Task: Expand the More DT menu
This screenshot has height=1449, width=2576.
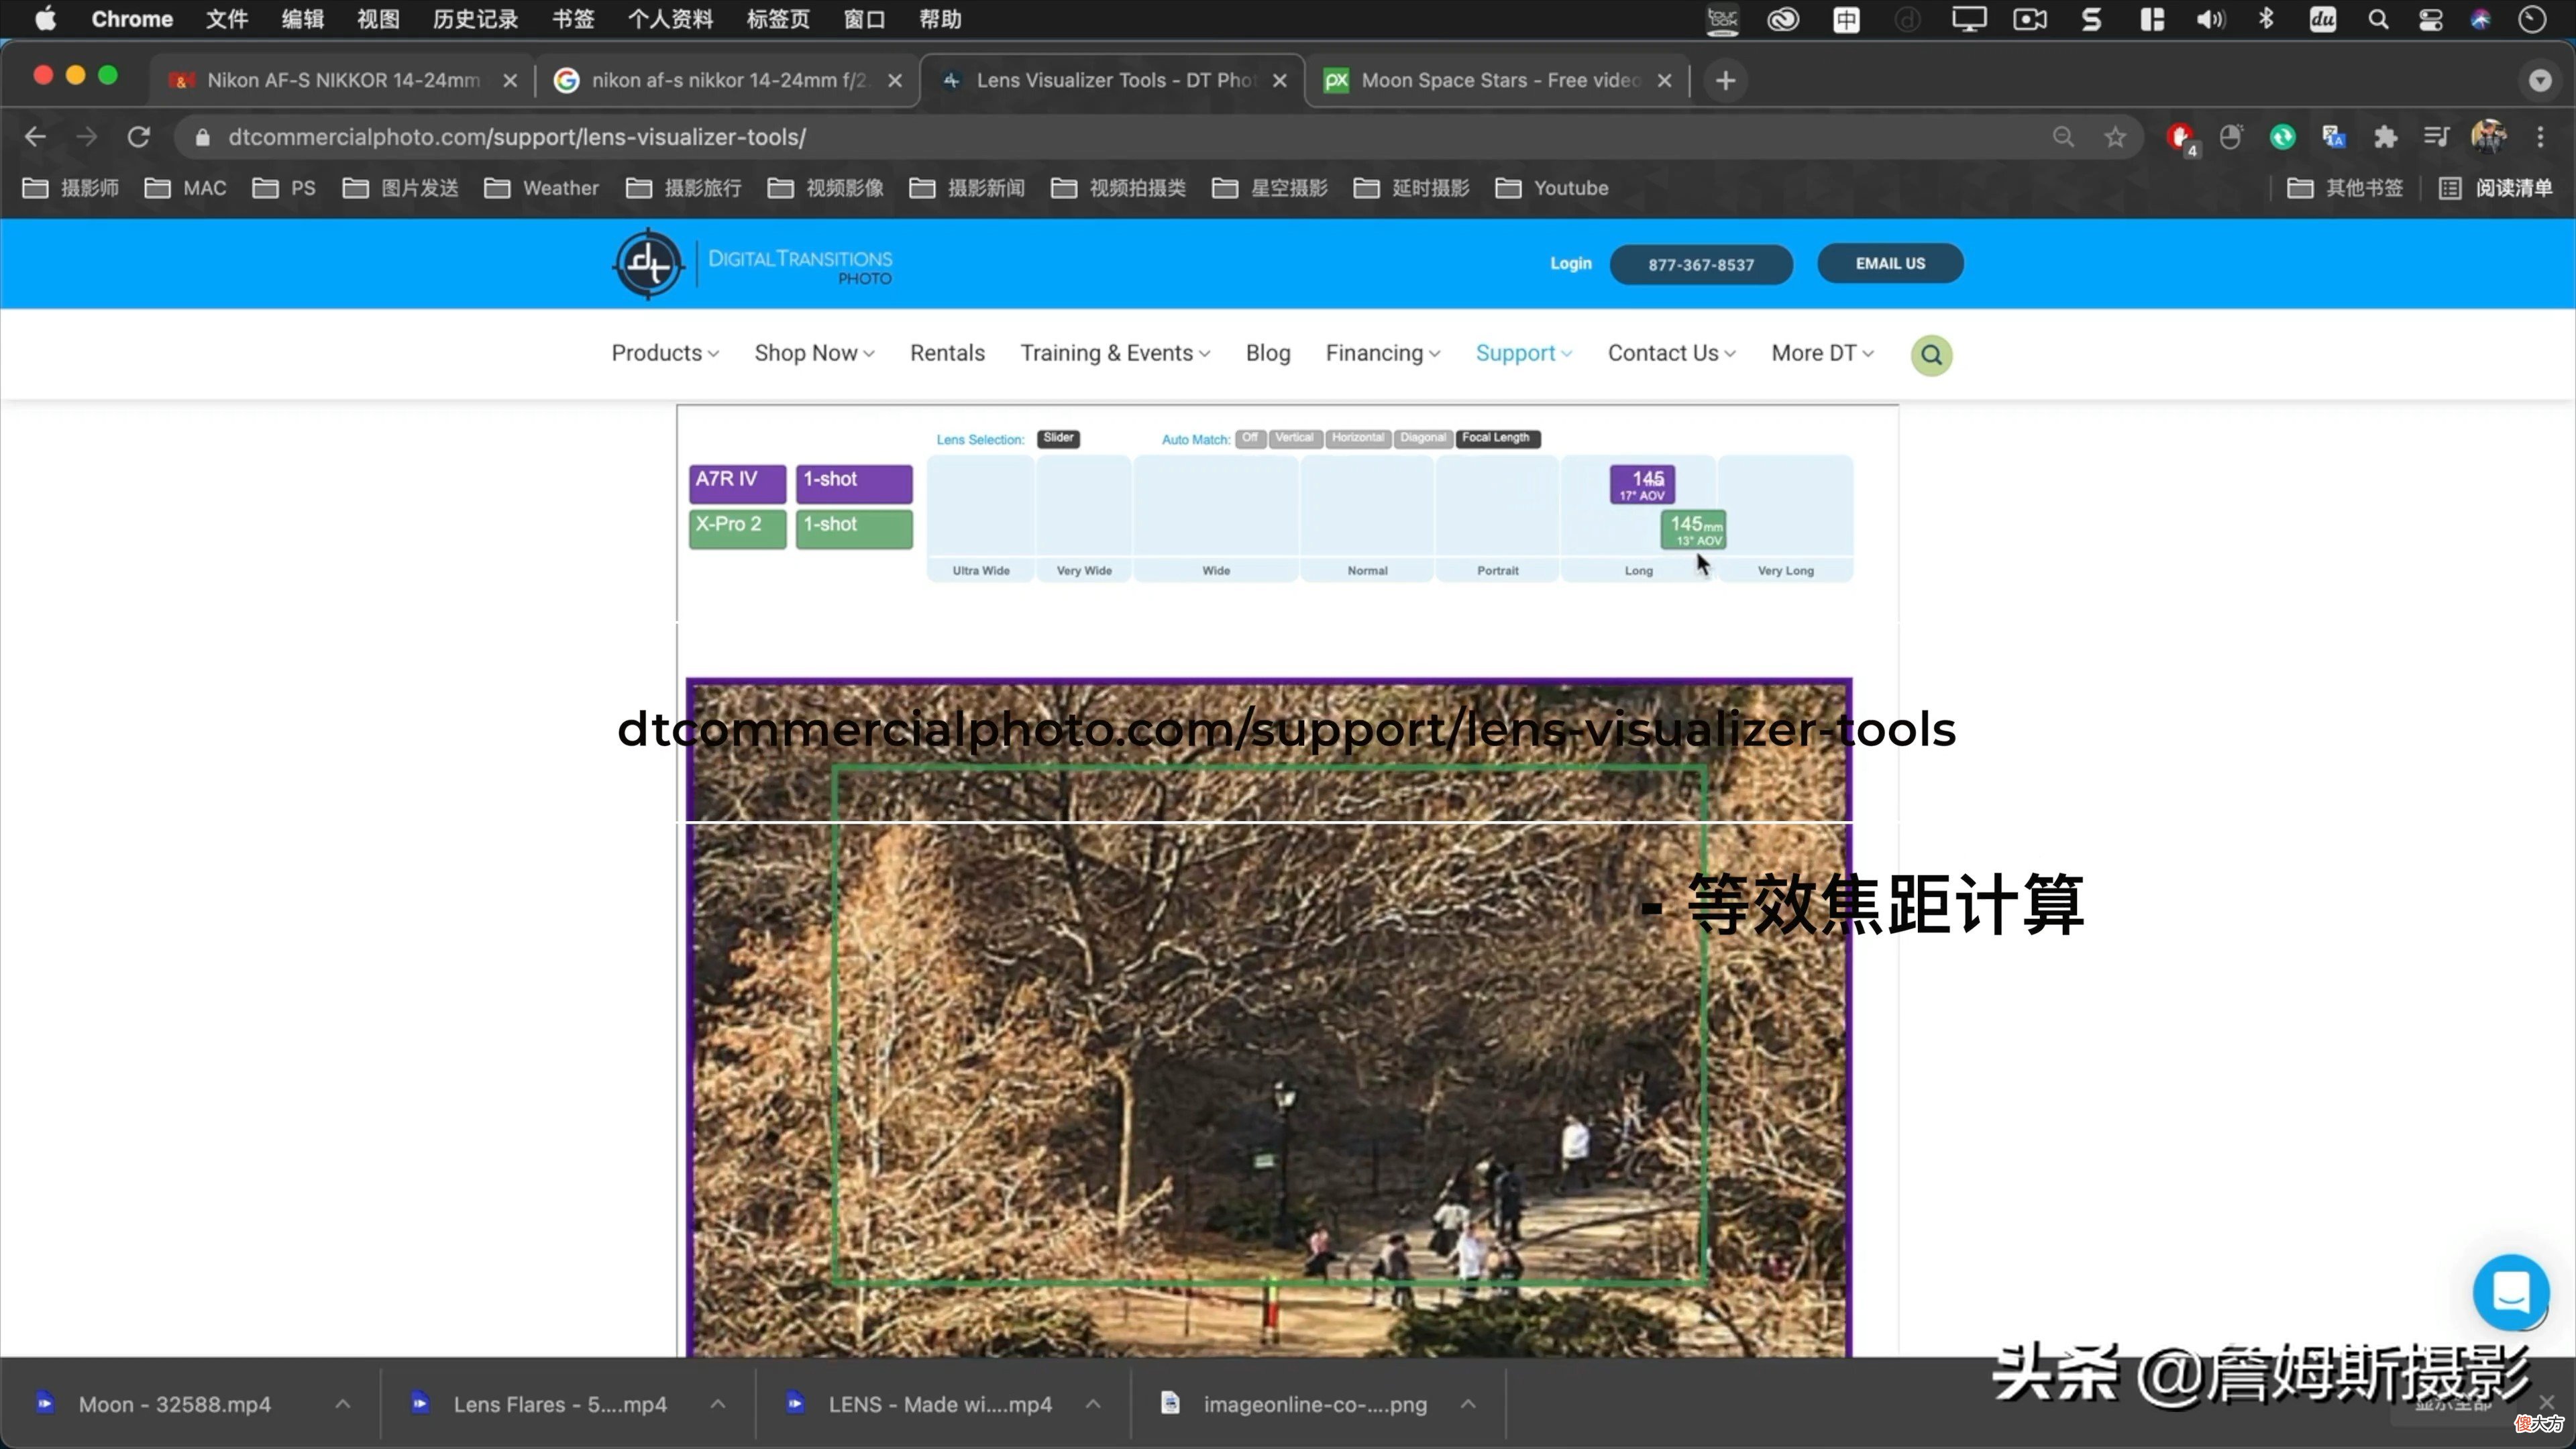Action: [1823, 353]
